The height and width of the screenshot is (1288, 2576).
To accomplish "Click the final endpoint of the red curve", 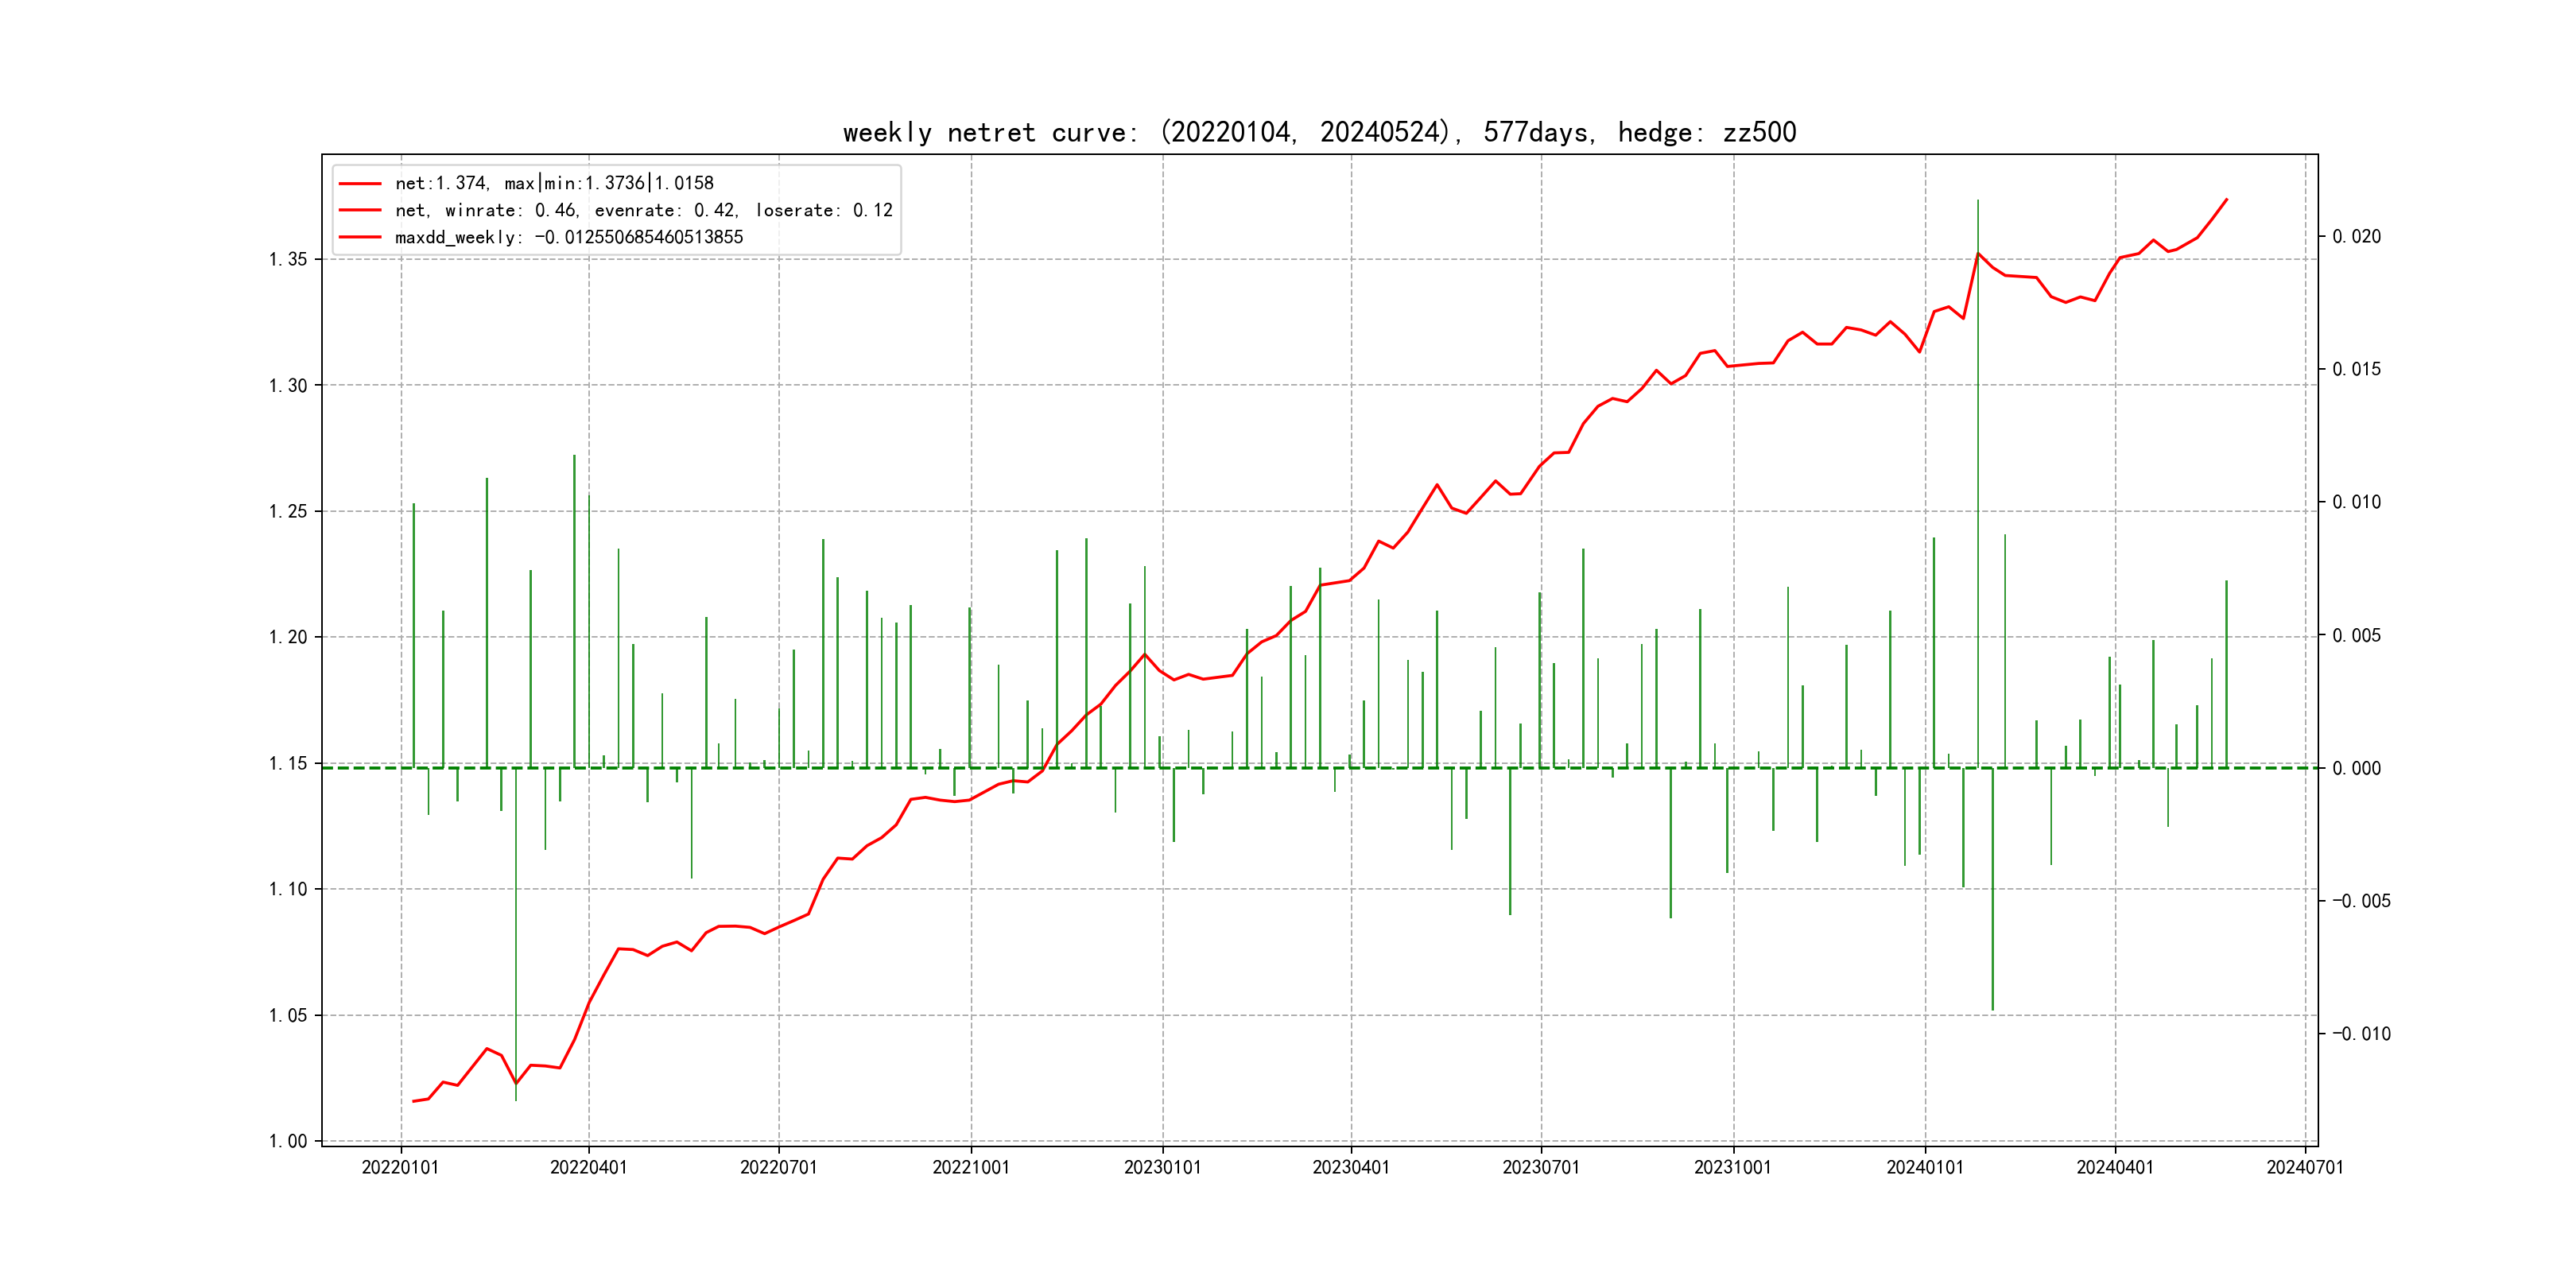I will point(2226,200).
